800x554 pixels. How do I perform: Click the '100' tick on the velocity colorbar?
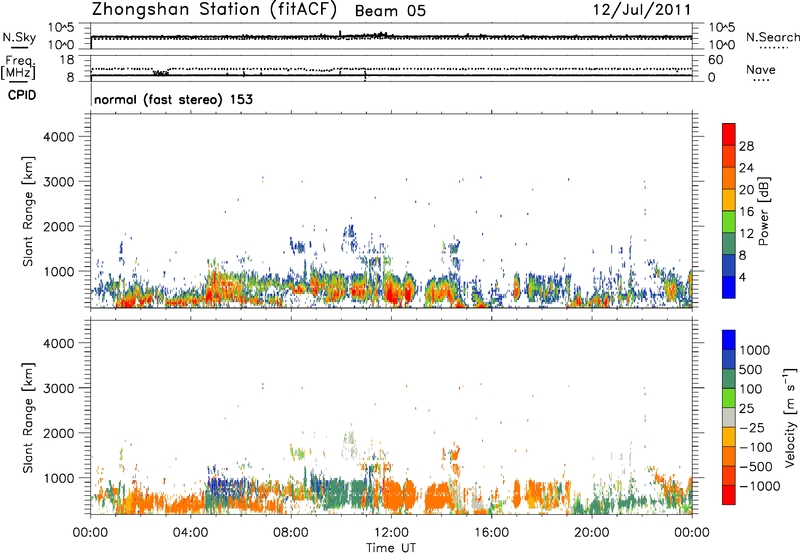click(x=751, y=389)
